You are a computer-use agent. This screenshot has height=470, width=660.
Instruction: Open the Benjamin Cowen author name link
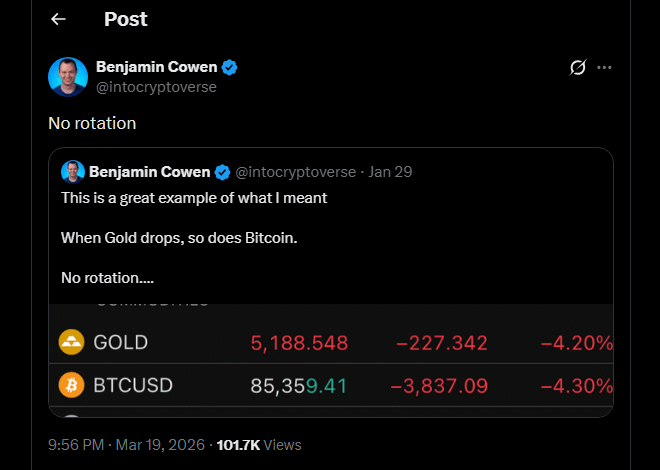(158, 68)
